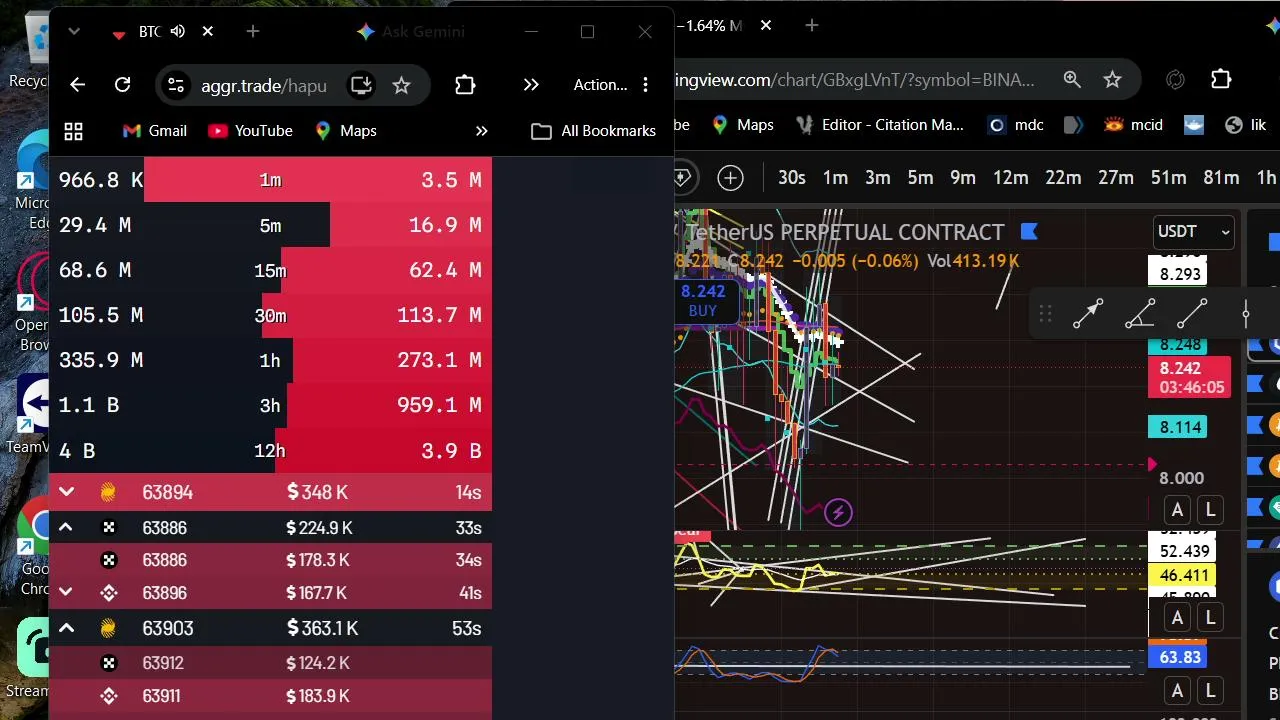The image size is (1280, 720).
Task: Switch to the -1.64% M TradingView tab
Action: 712,26
